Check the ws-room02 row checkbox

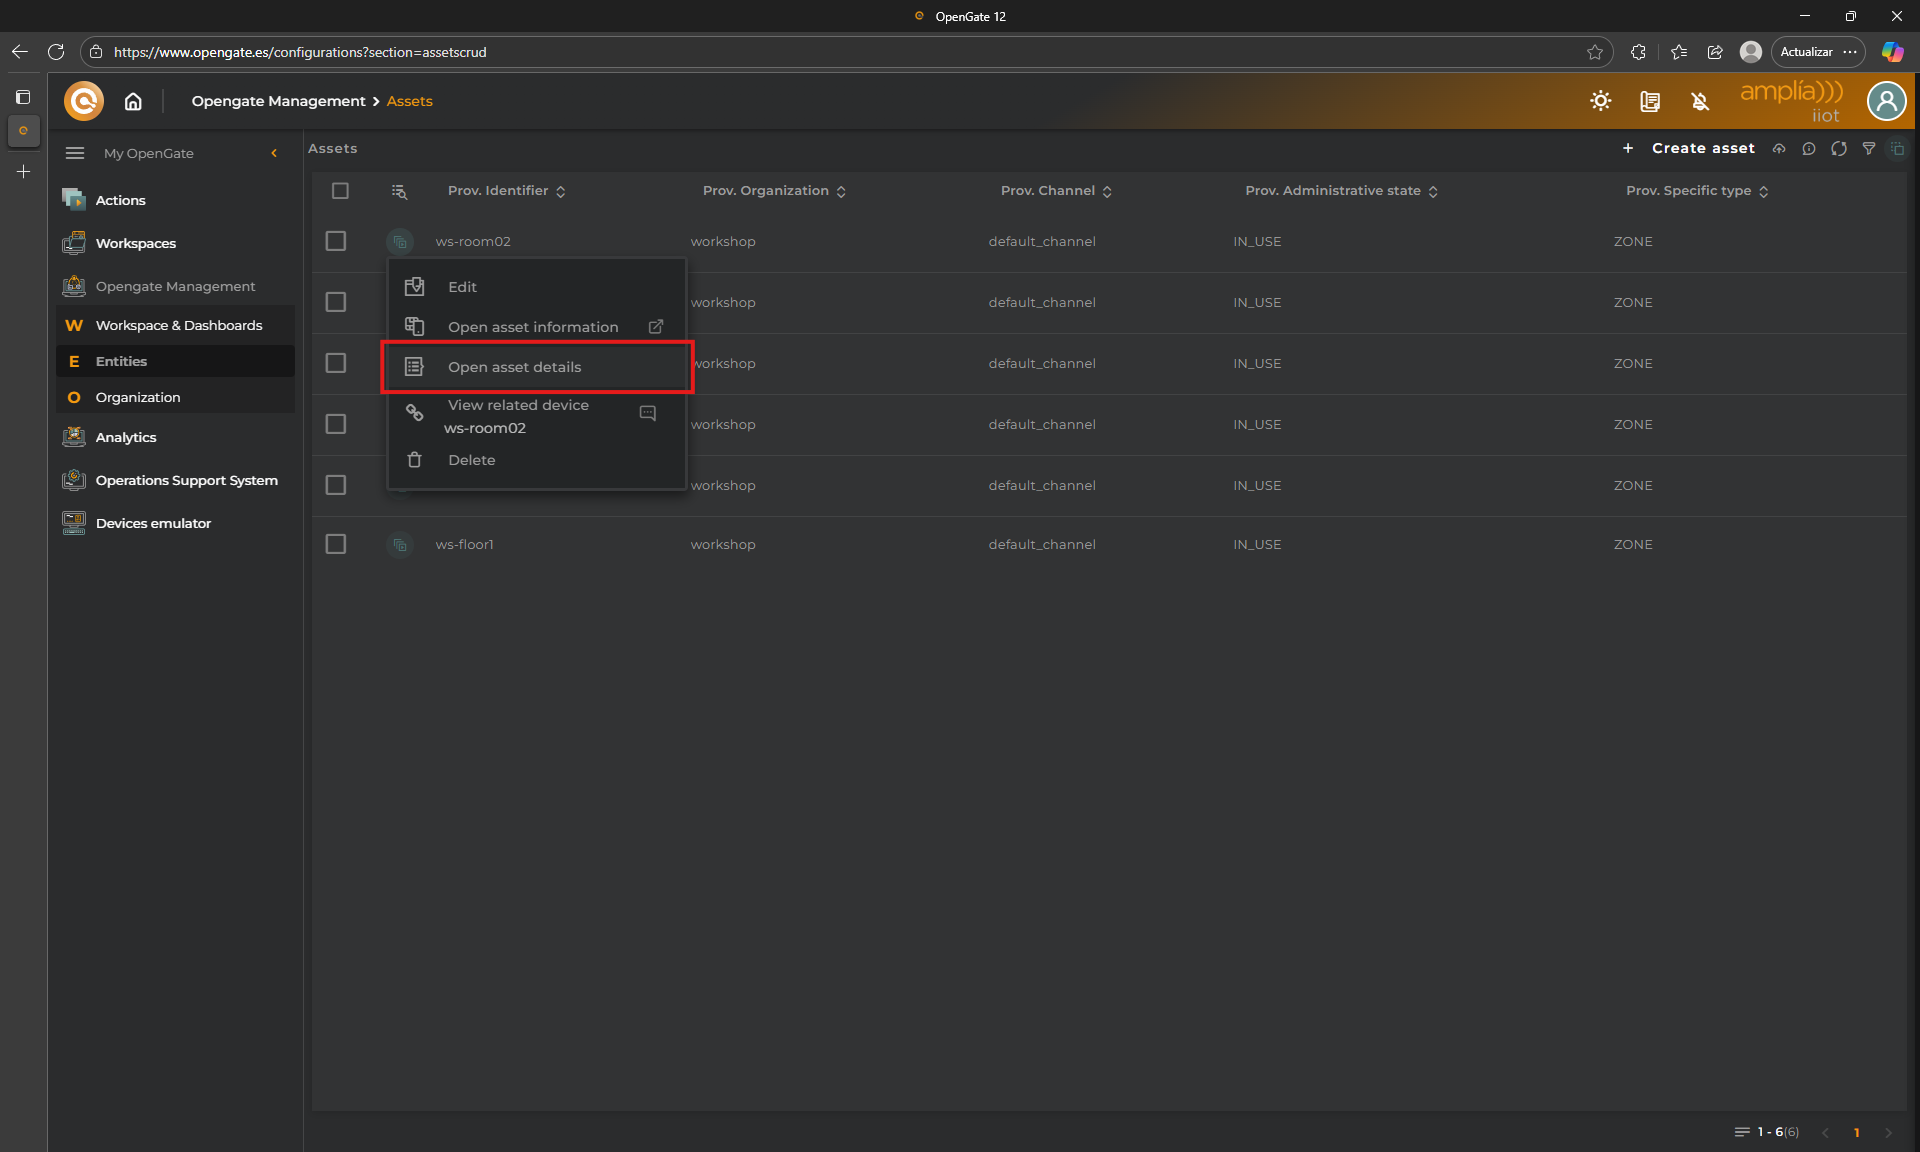tap(336, 241)
